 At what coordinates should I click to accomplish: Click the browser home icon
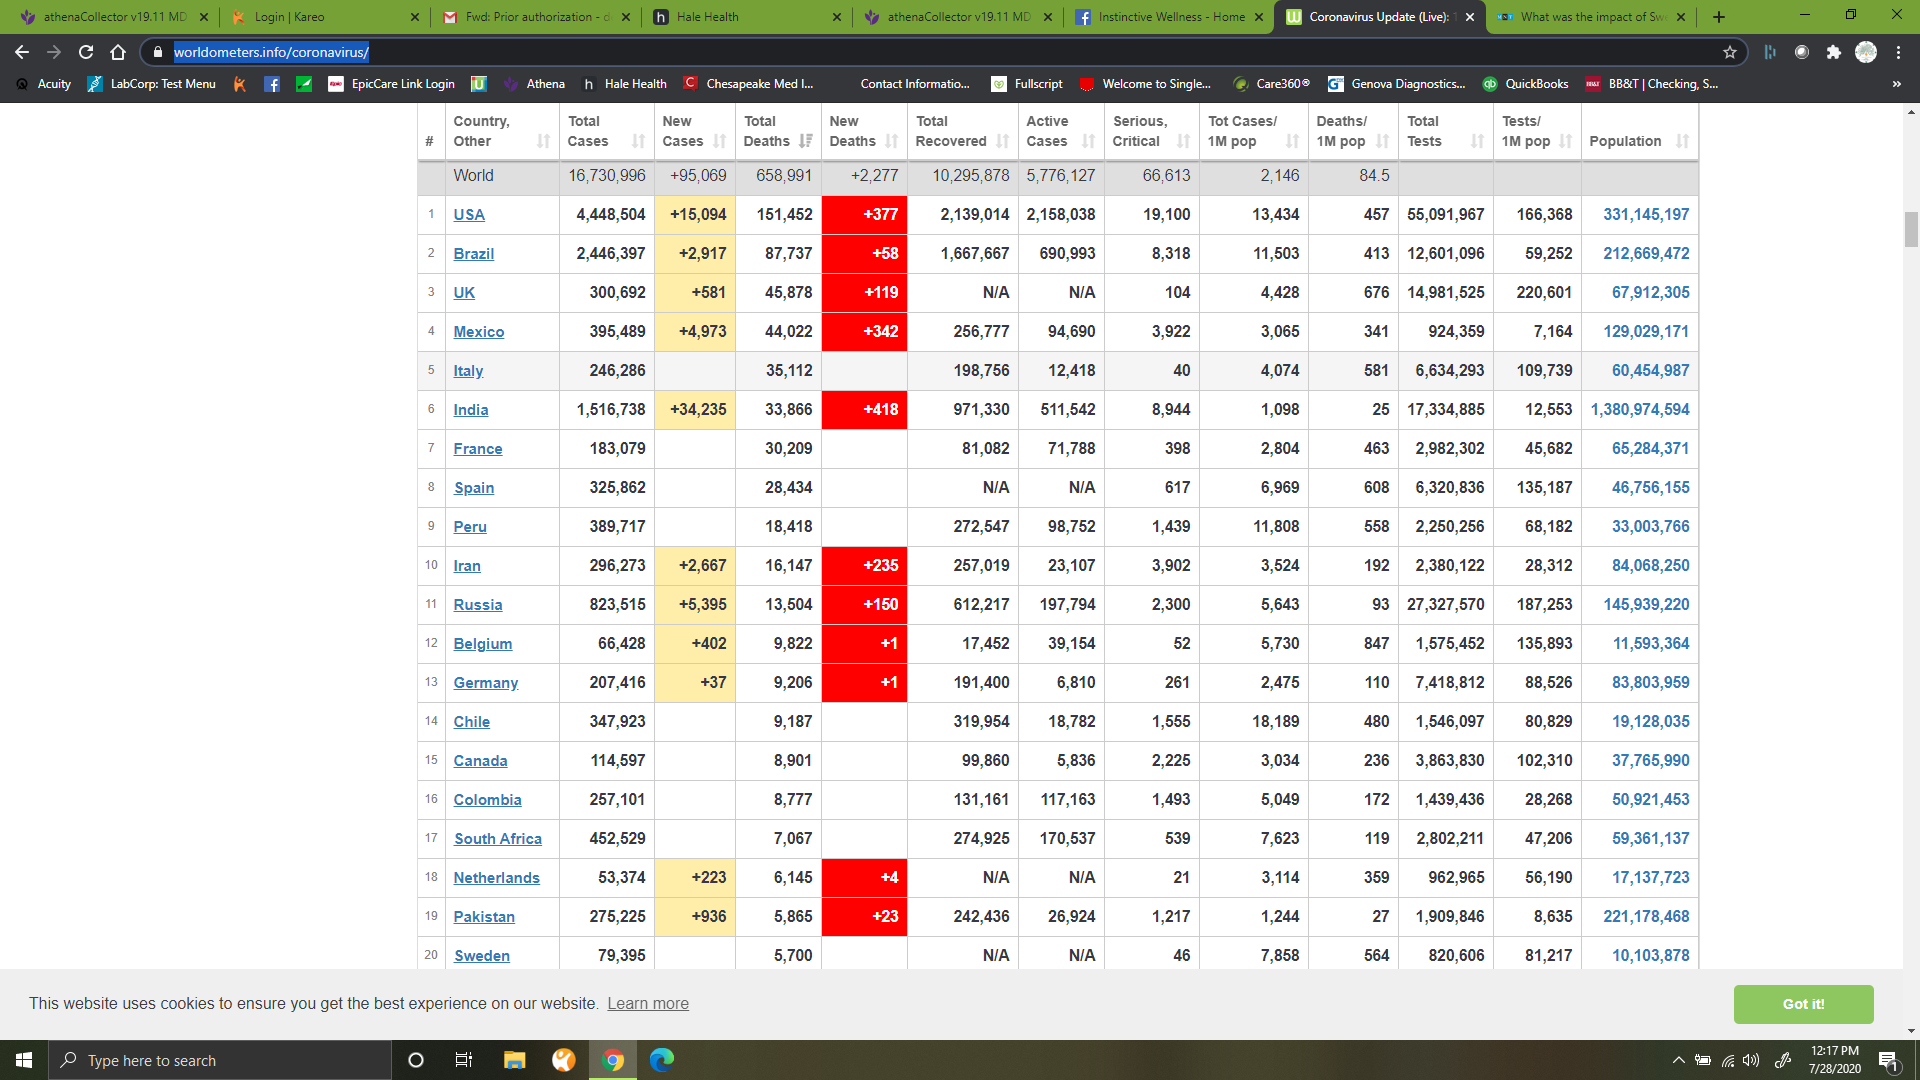click(x=118, y=52)
